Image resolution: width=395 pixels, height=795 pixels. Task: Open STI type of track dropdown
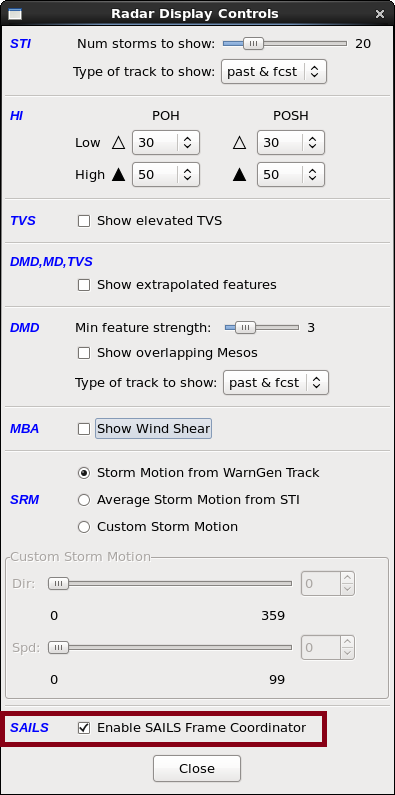tap(274, 72)
